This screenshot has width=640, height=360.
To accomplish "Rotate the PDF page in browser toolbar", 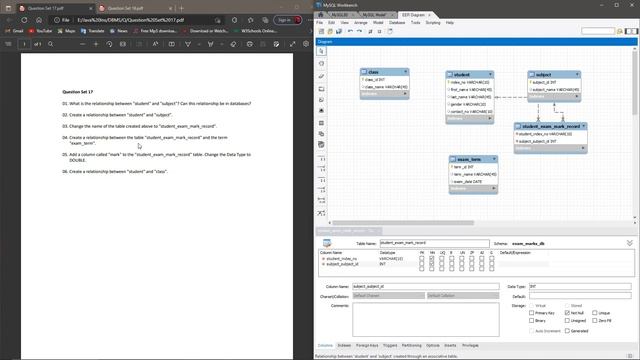I will coord(109,44).
